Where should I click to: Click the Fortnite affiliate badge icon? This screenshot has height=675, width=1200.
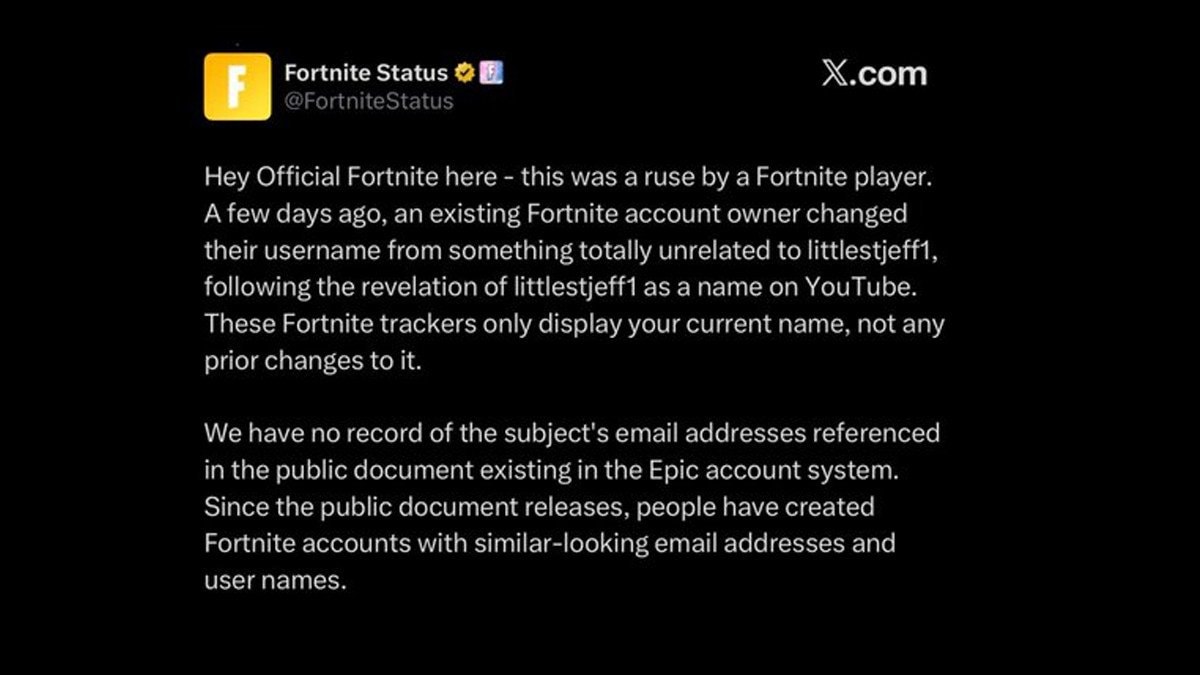[x=491, y=73]
